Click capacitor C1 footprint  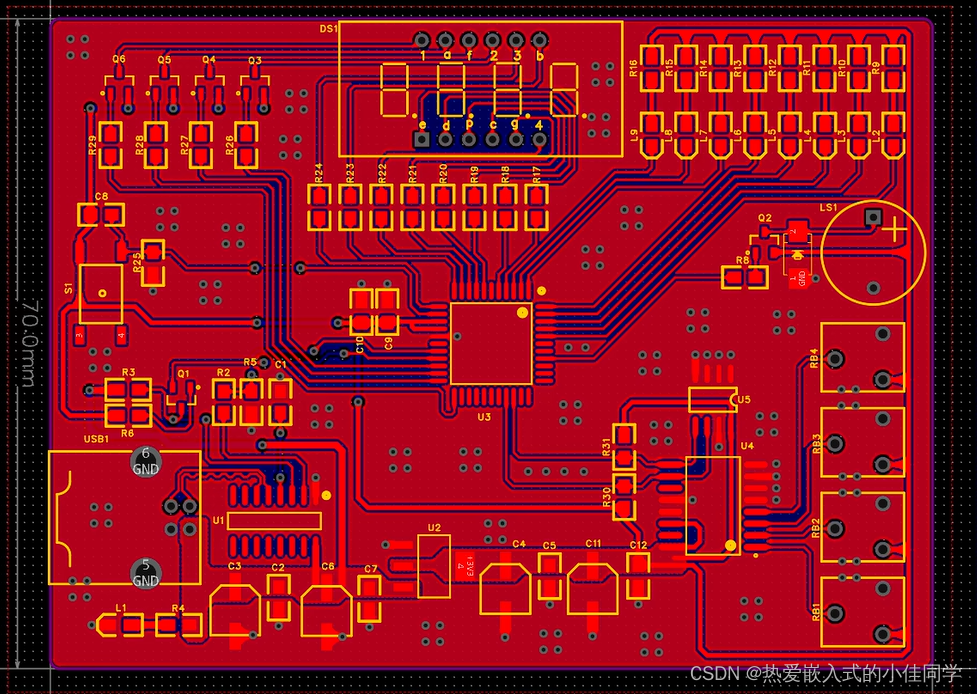tap(280, 402)
